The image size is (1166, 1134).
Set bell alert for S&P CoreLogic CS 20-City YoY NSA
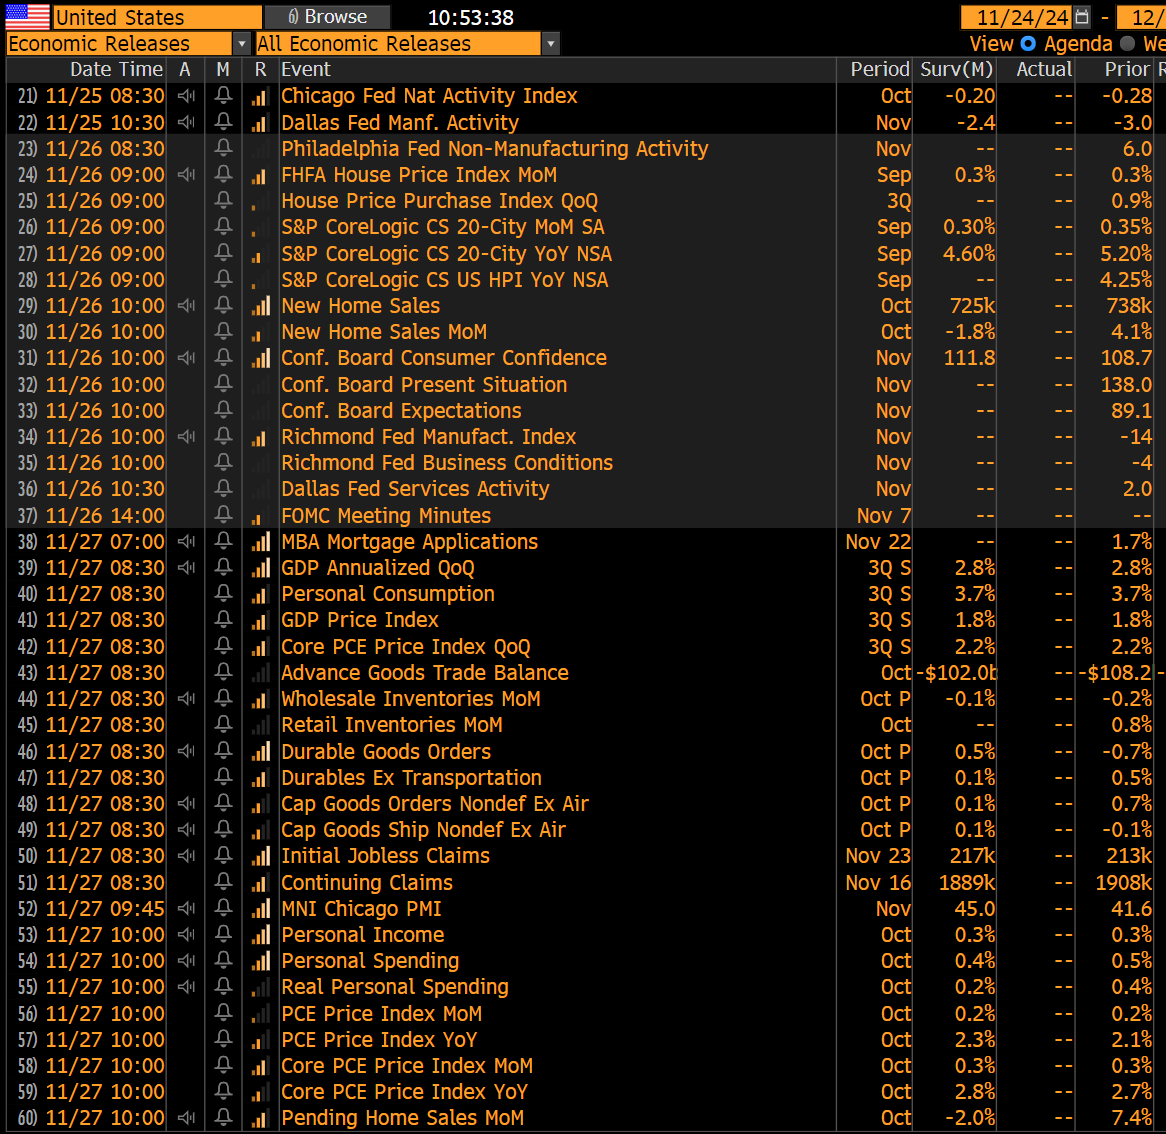pos(223,253)
